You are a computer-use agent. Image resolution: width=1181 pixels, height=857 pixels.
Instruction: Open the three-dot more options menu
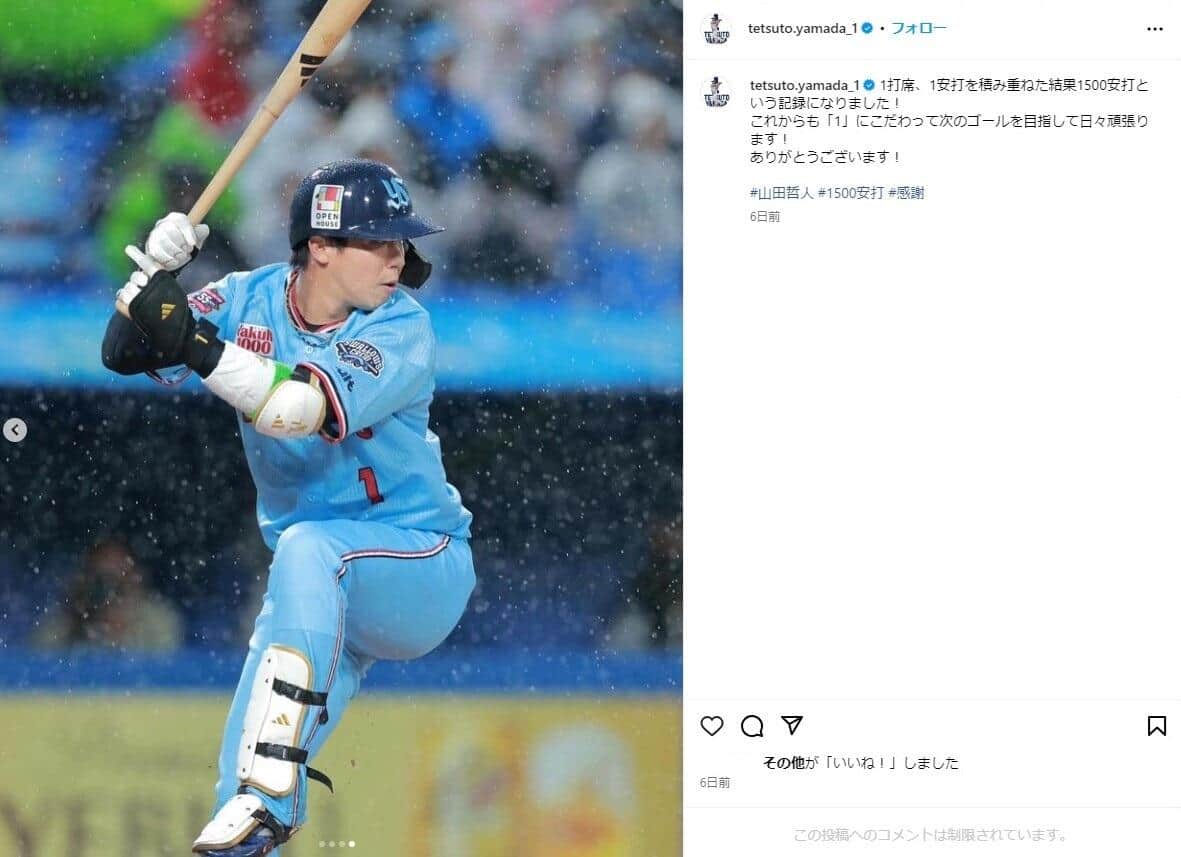(x=1155, y=29)
